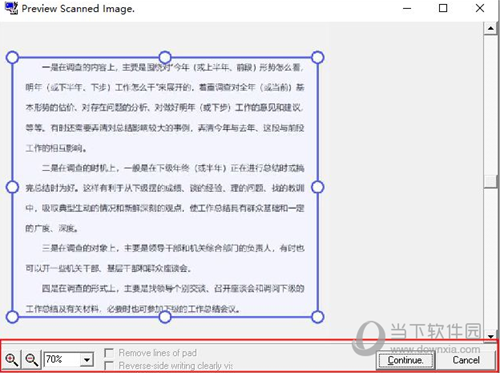Select the left-middle crop handle
Image resolution: width=500 pixels, height=373 pixels.
[x=12, y=187]
